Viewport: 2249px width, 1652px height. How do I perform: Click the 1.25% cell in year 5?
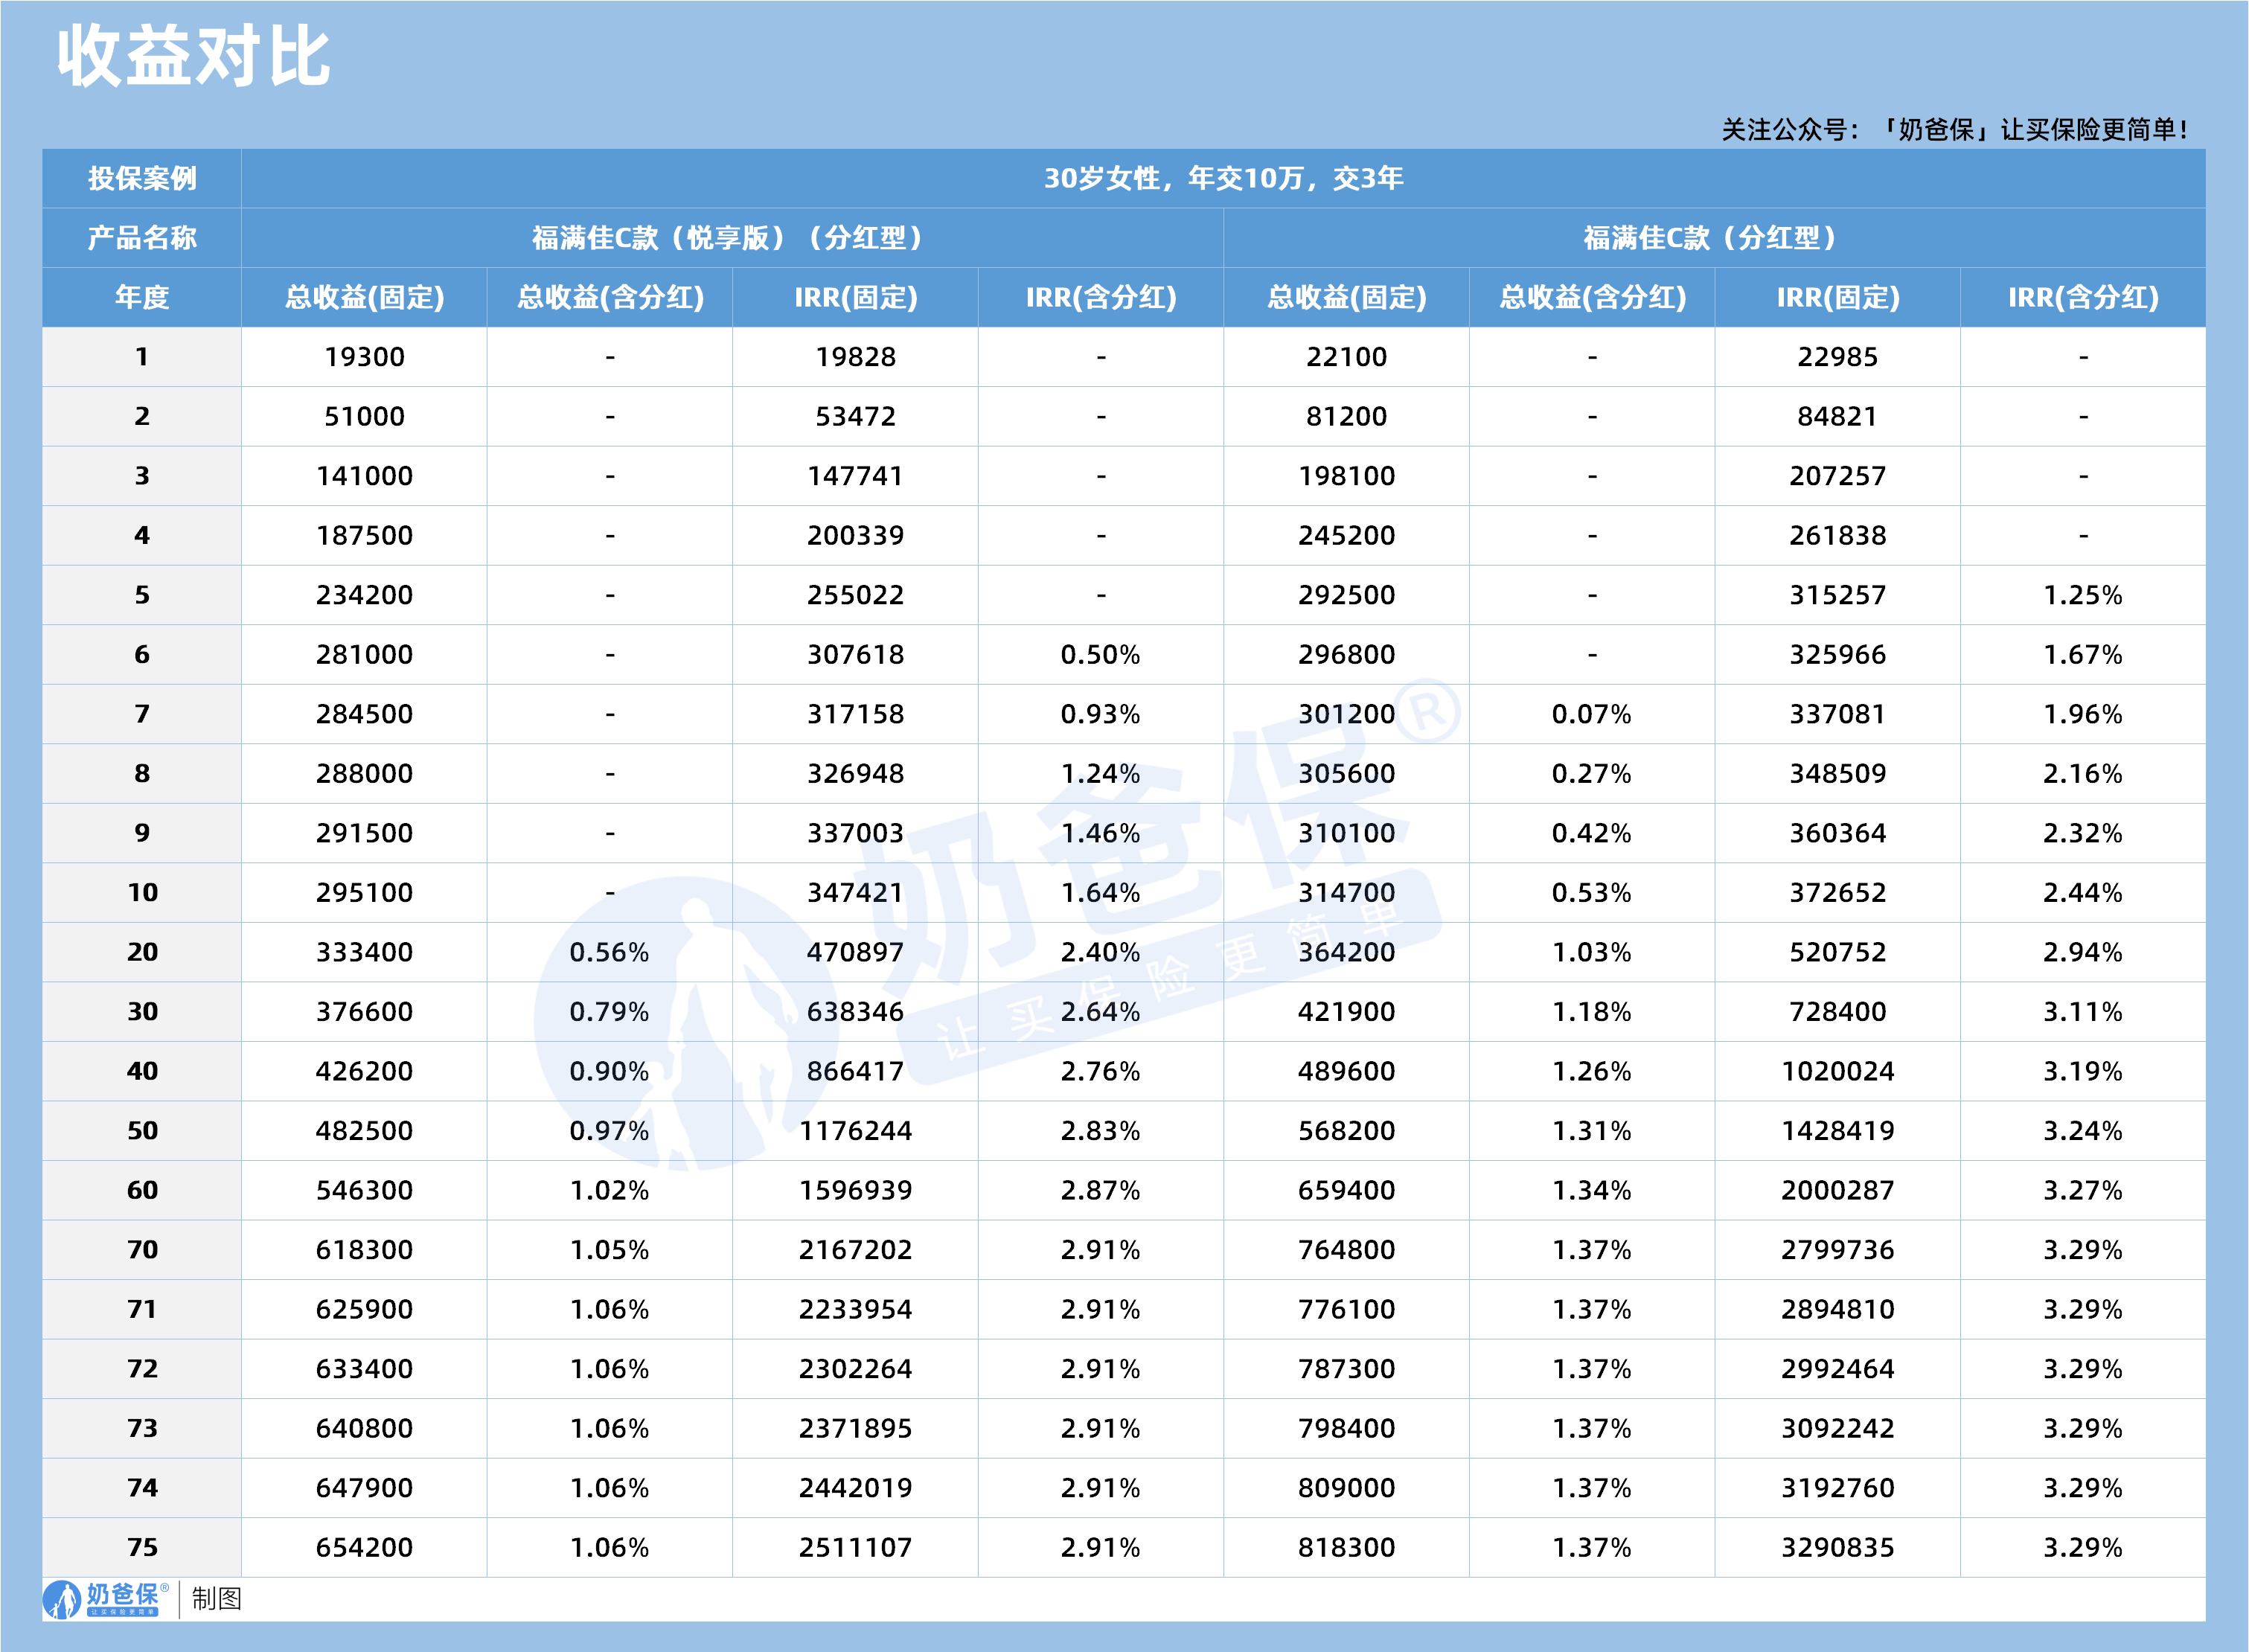[2083, 595]
